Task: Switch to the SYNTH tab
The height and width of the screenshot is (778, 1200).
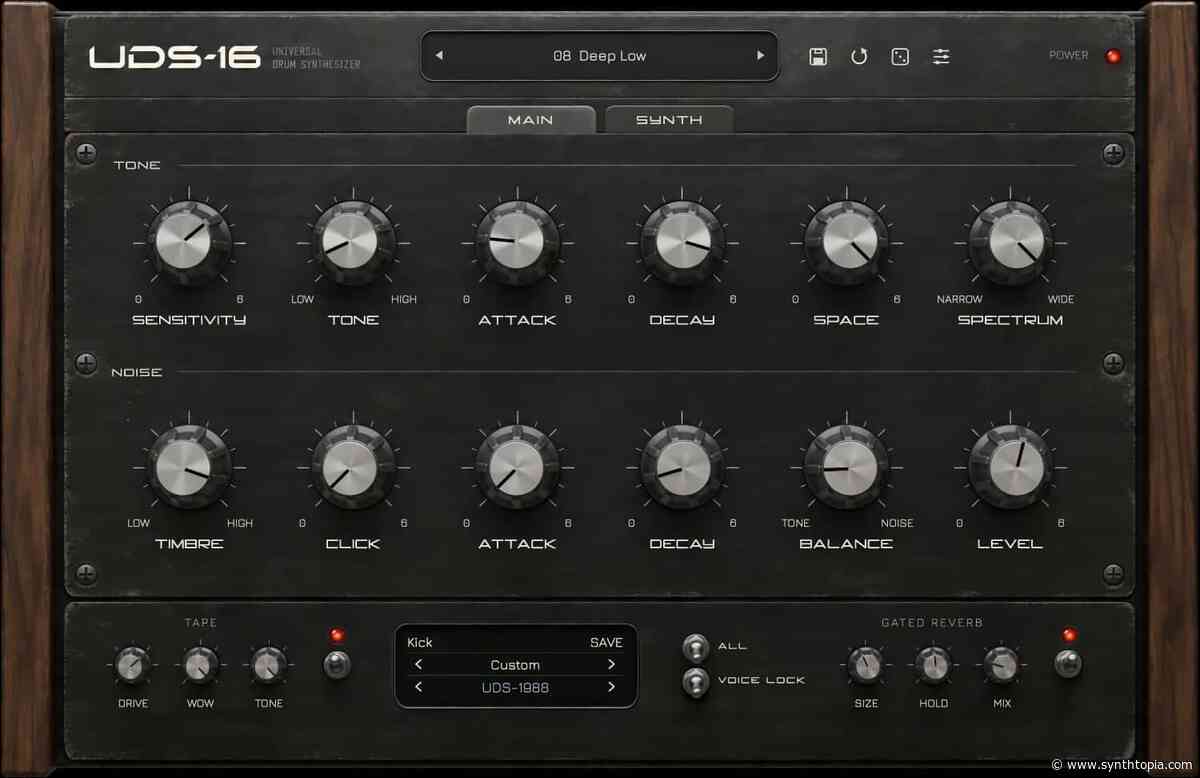Action: 669,120
